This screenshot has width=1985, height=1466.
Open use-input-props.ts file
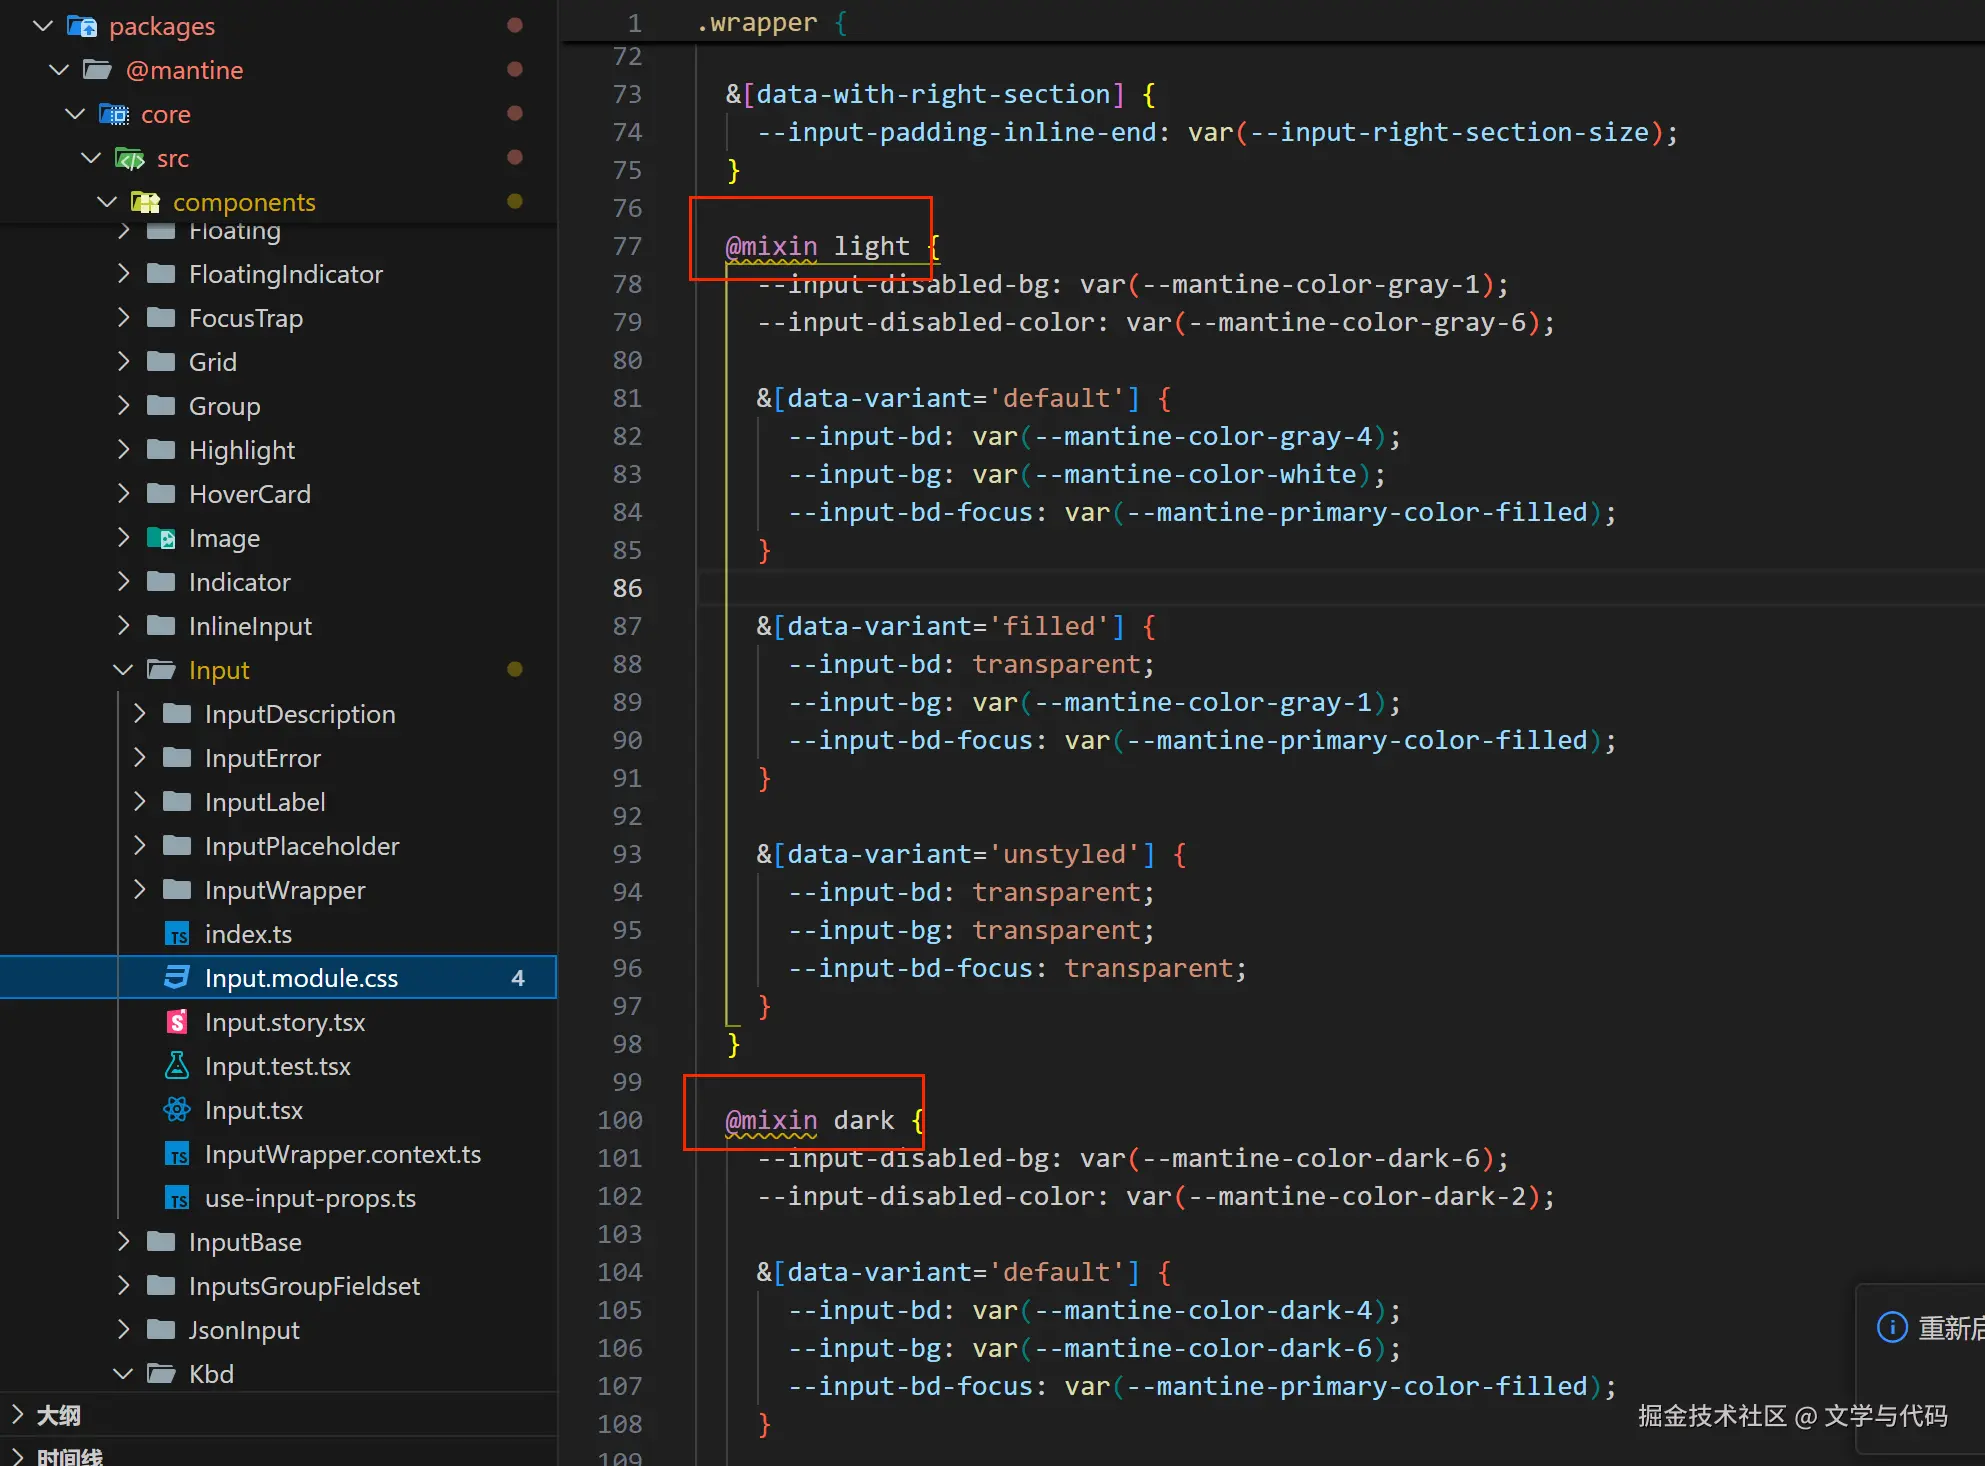pos(310,1198)
